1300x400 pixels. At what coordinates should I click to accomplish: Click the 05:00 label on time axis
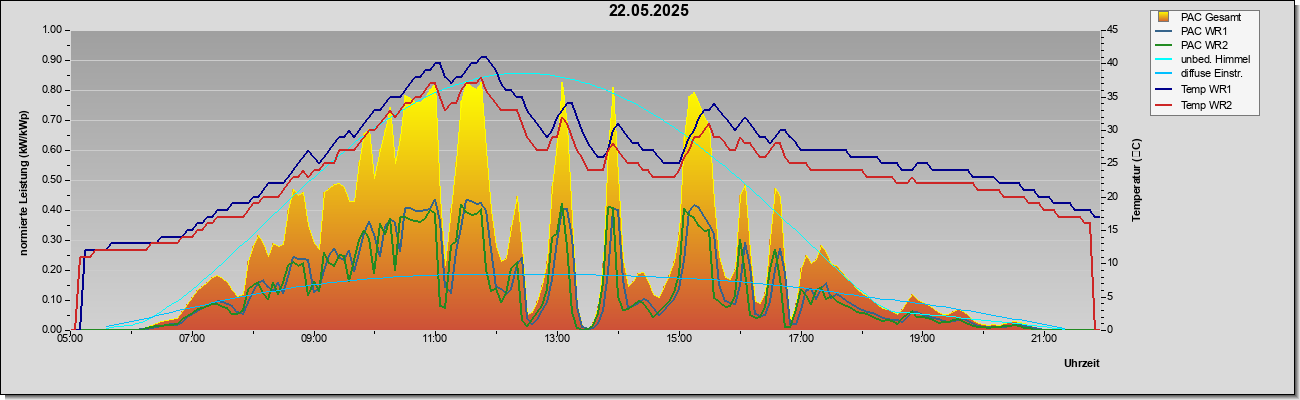point(70,339)
